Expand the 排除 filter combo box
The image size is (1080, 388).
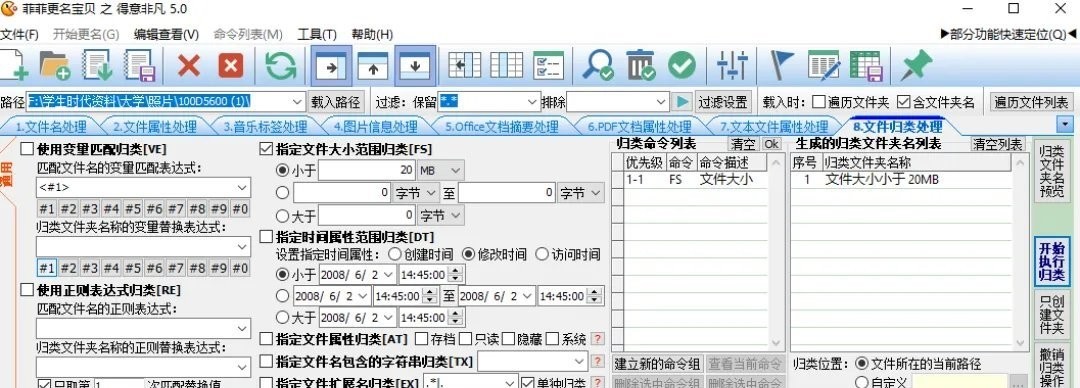(x=661, y=102)
